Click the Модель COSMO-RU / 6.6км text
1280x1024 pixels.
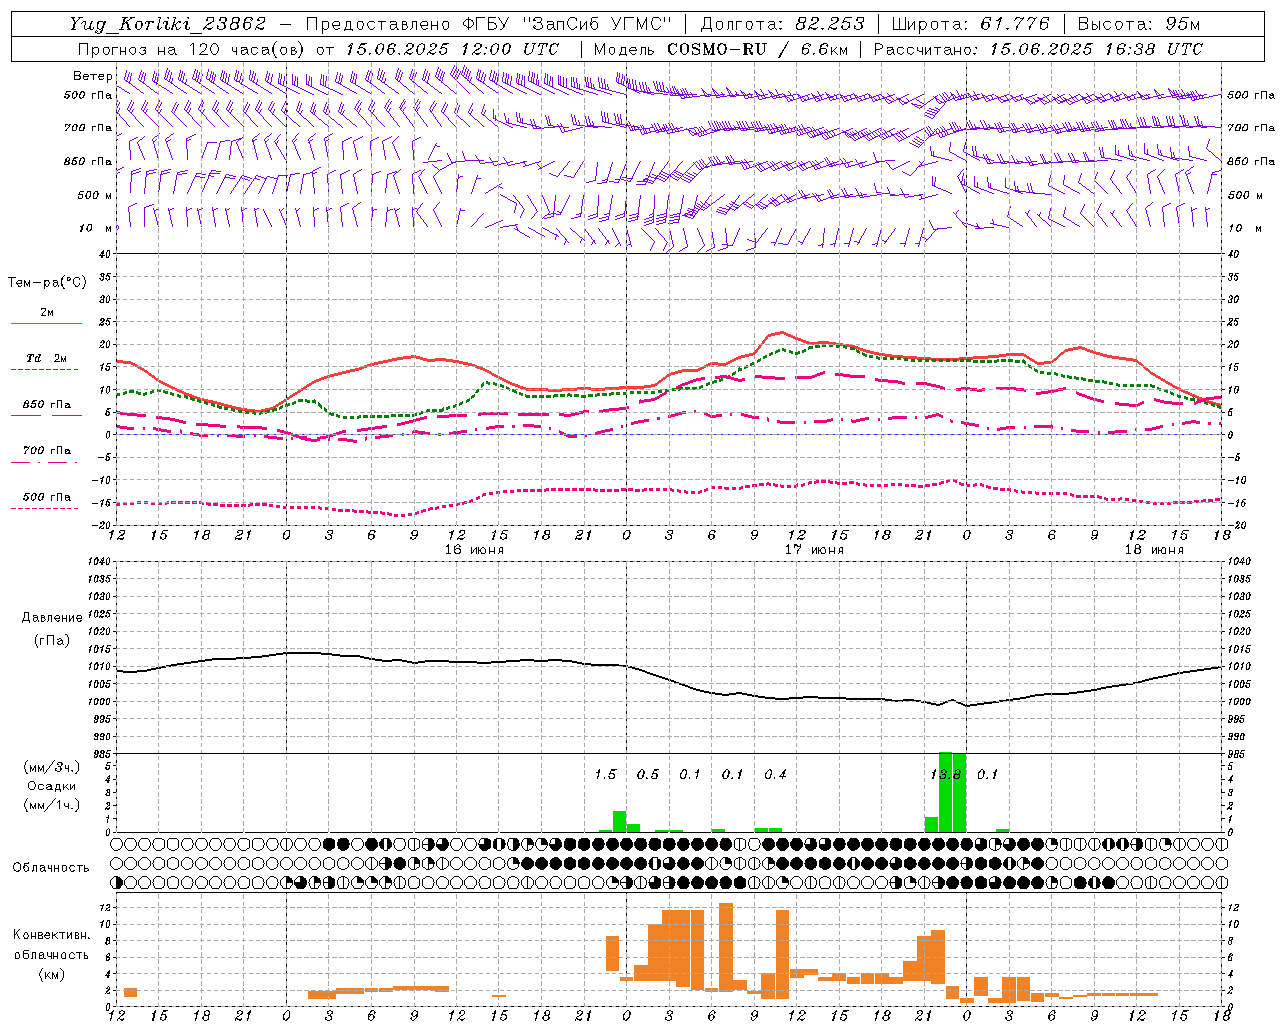720,49
